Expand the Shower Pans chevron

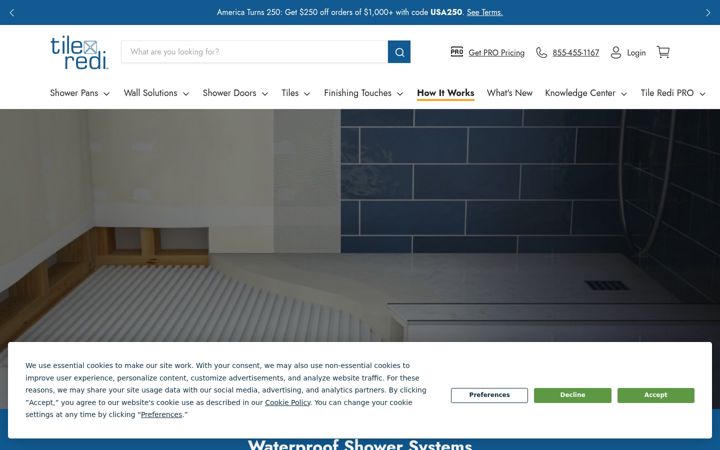coord(107,94)
